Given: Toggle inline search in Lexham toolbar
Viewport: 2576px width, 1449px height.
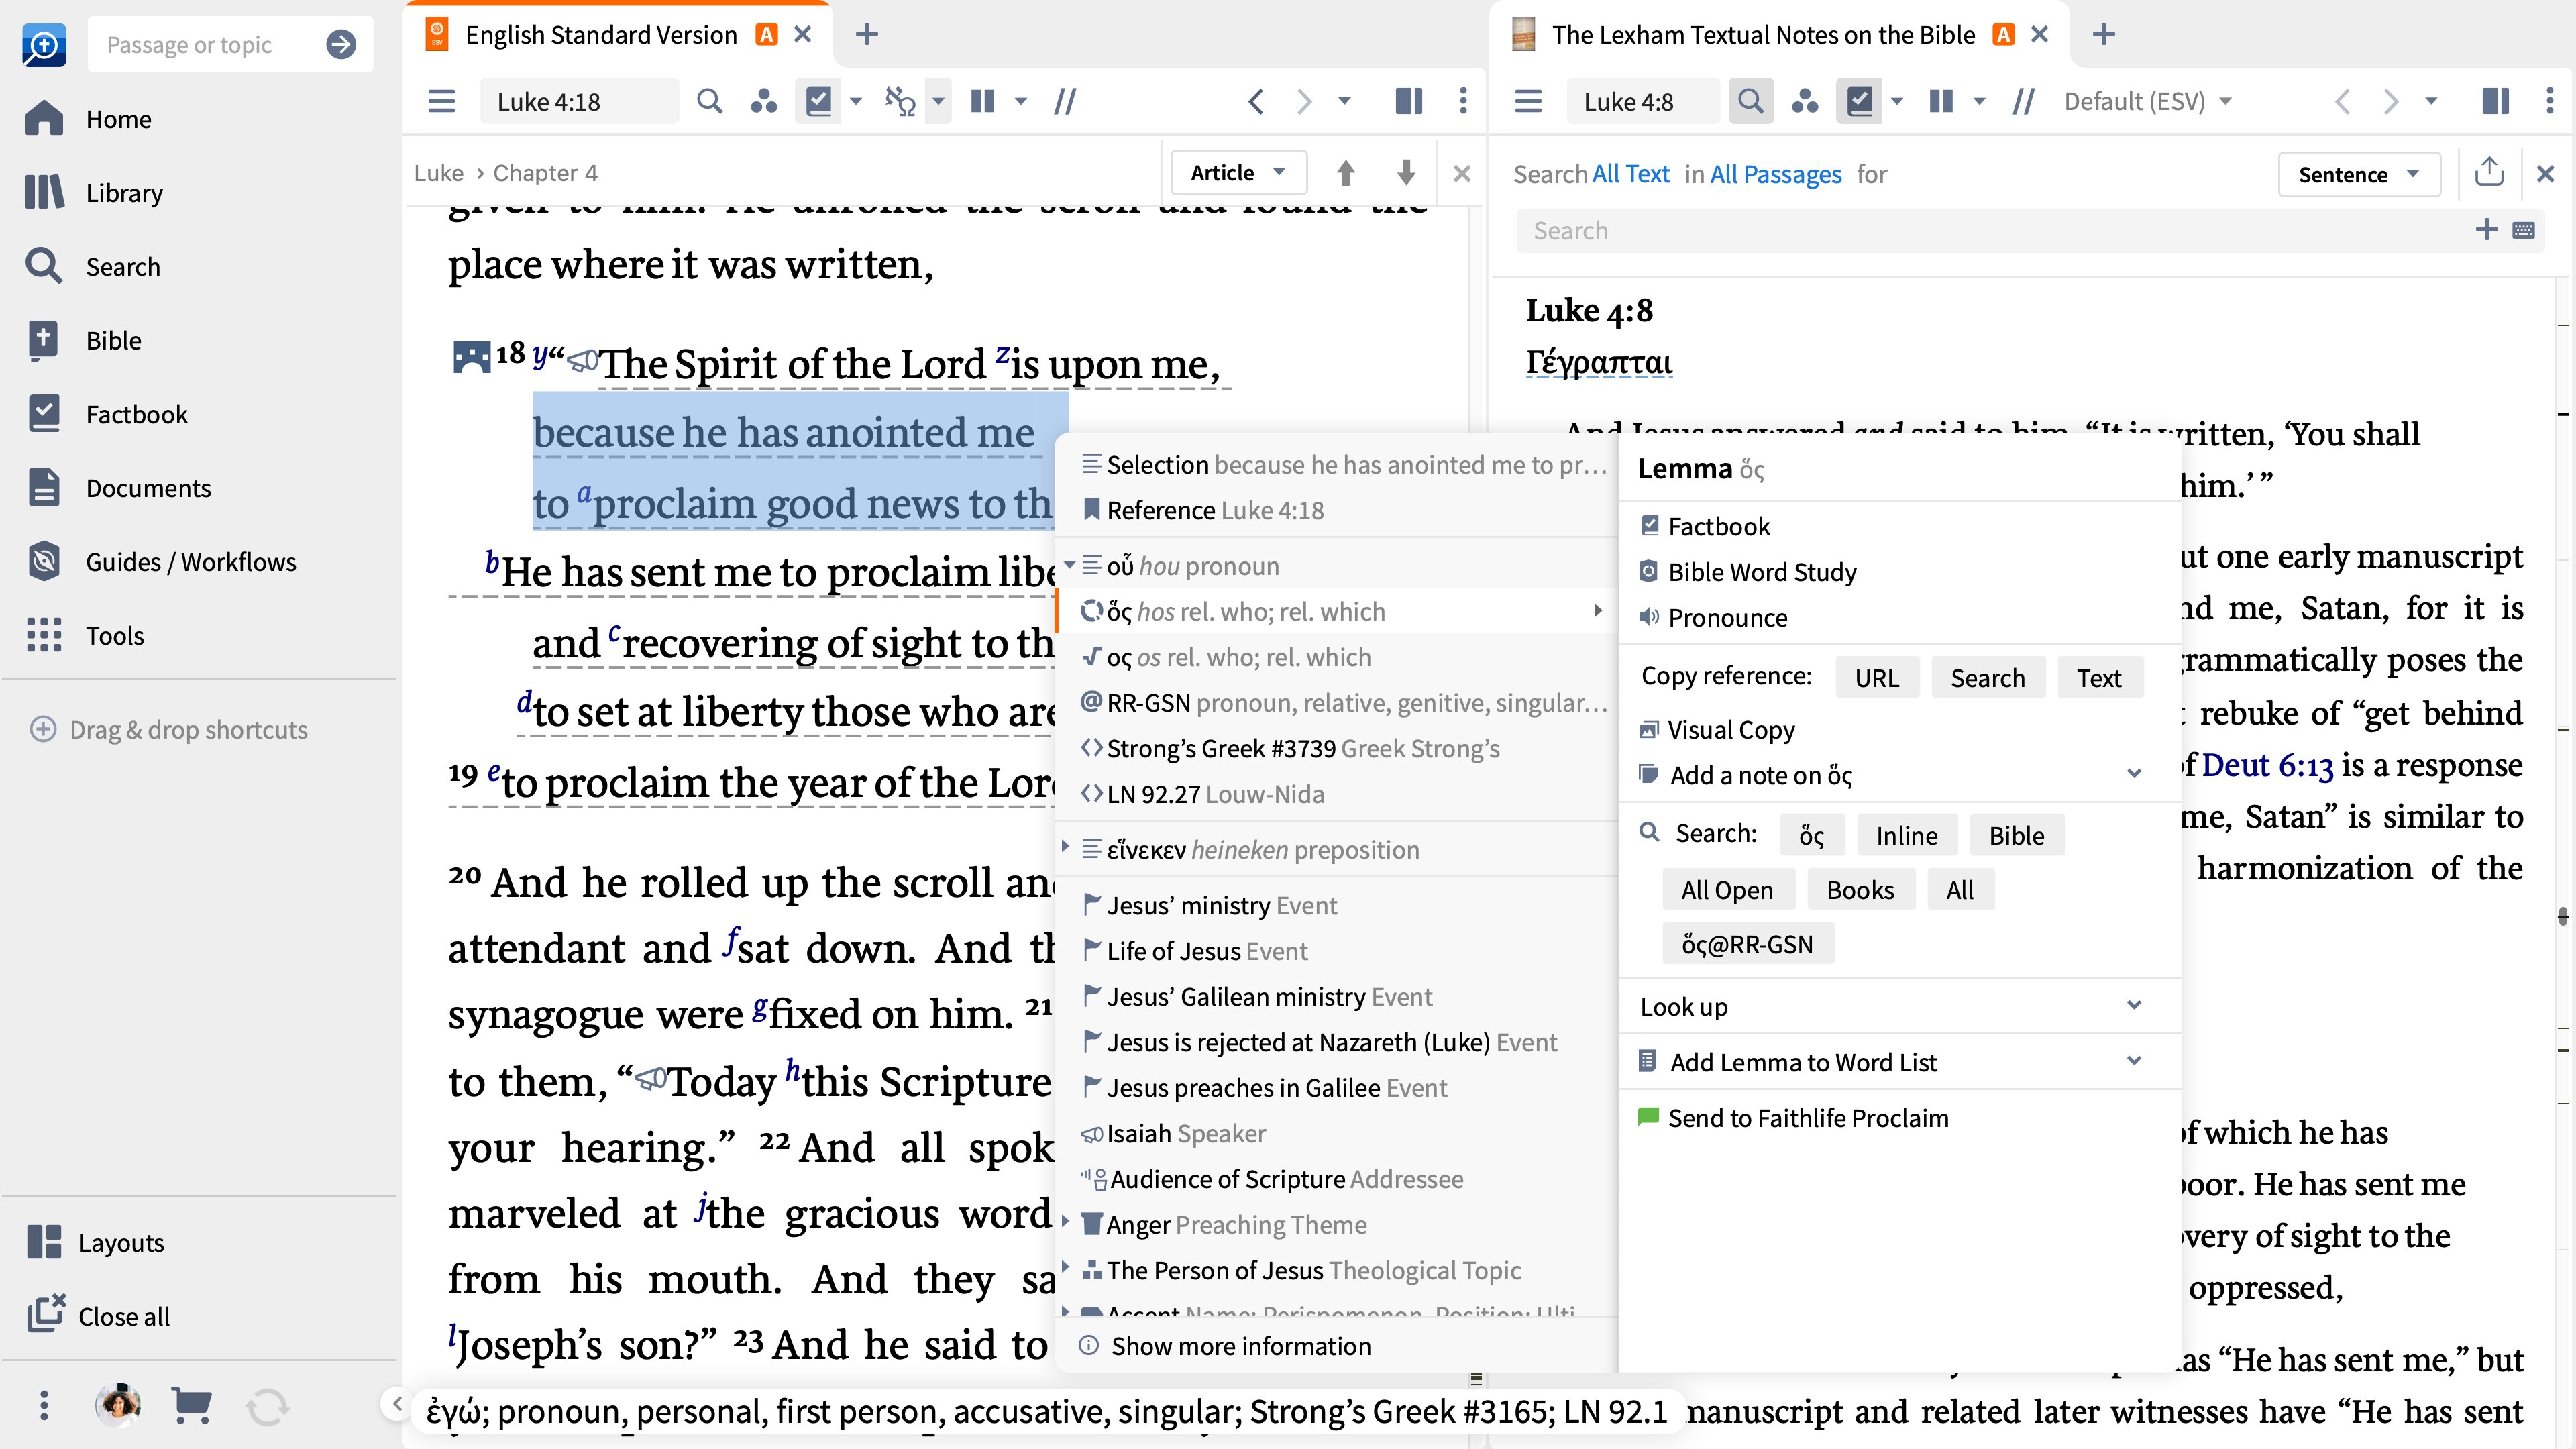Looking at the screenshot, I should 1750,101.
